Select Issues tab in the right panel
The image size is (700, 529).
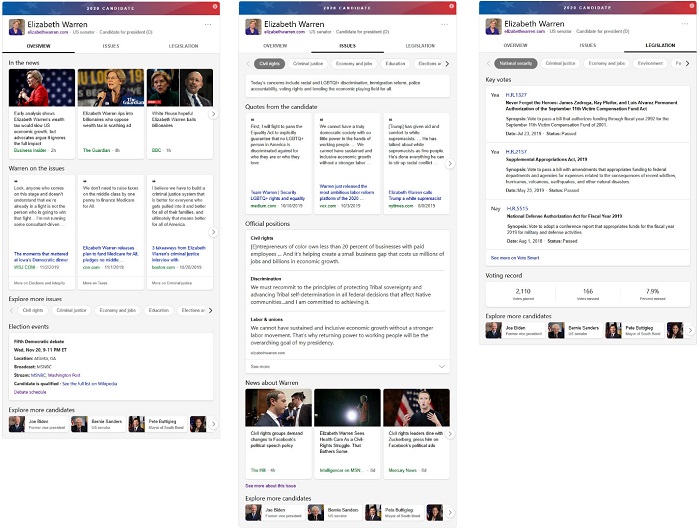coord(588,46)
